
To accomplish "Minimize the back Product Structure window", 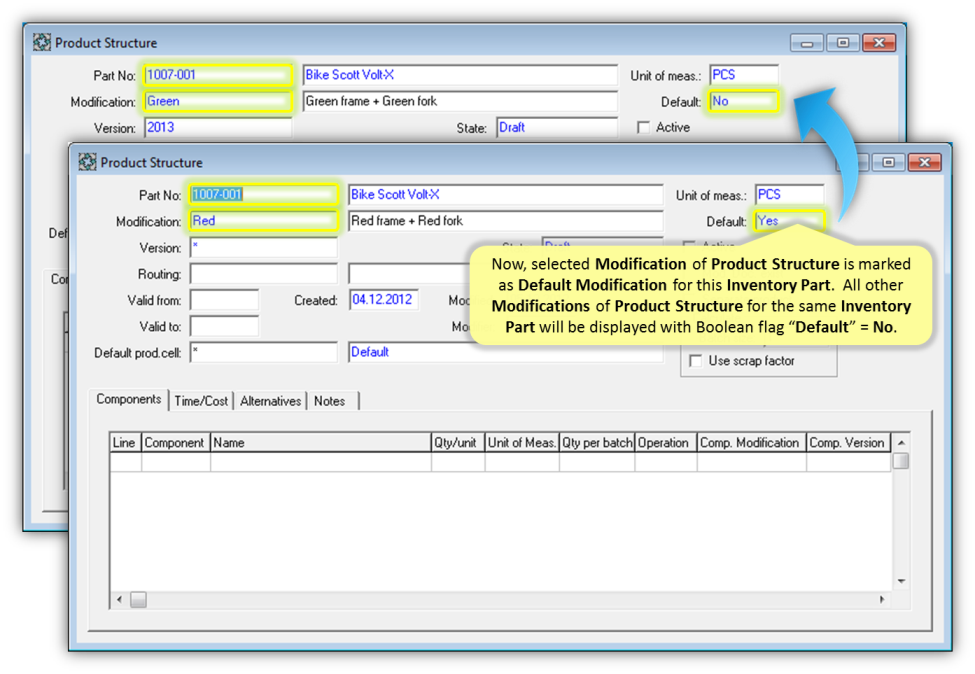I will pyautogui.click(x=806, y=43).
